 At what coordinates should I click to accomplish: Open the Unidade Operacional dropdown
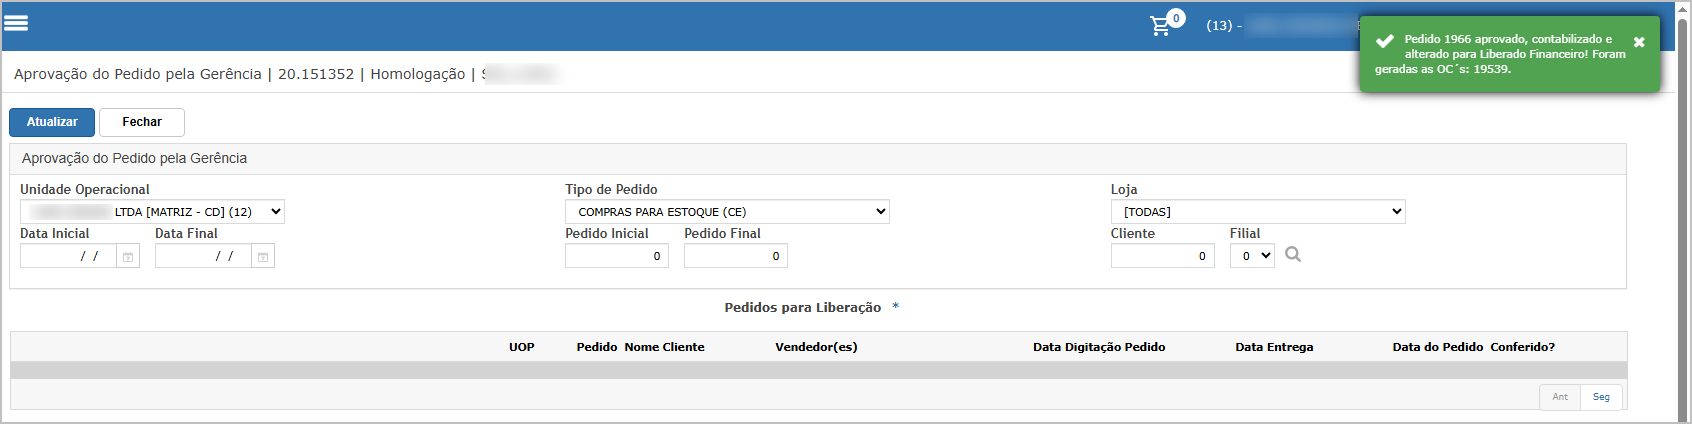pos(152,212)
